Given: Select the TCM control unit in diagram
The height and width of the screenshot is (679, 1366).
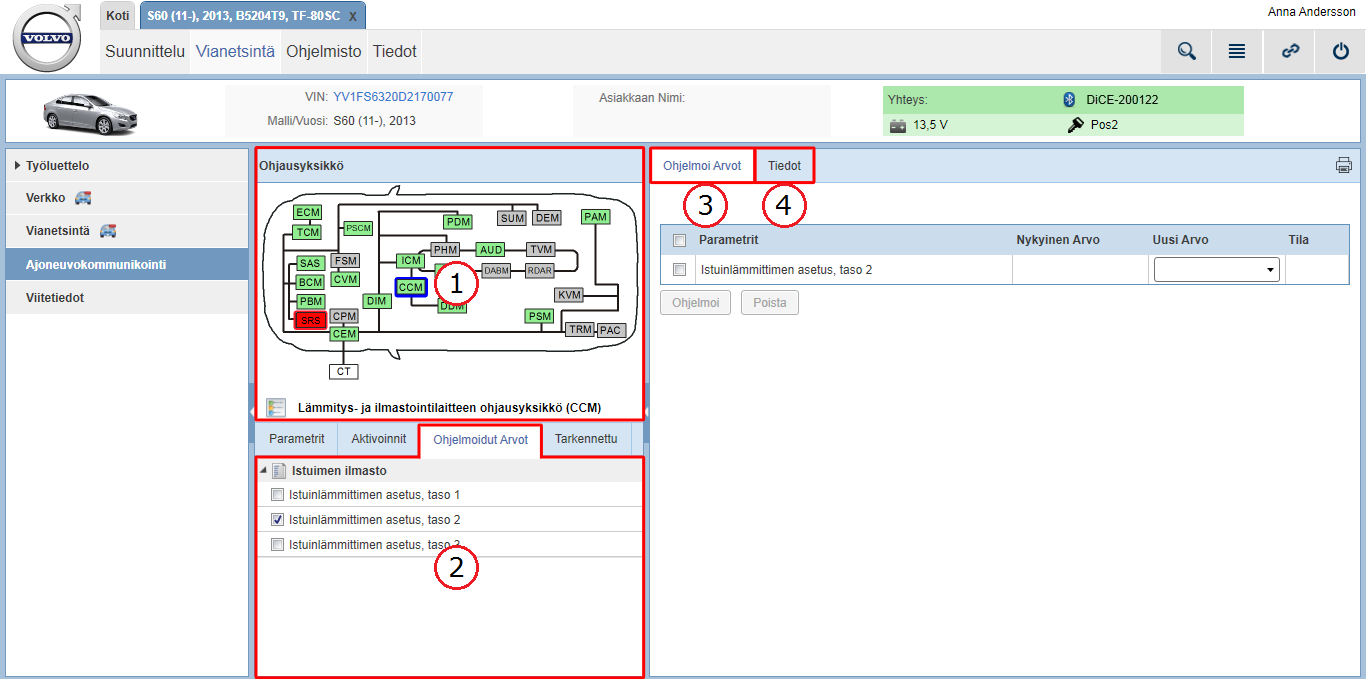Looking at the screenshot, I should click(308, 233).
